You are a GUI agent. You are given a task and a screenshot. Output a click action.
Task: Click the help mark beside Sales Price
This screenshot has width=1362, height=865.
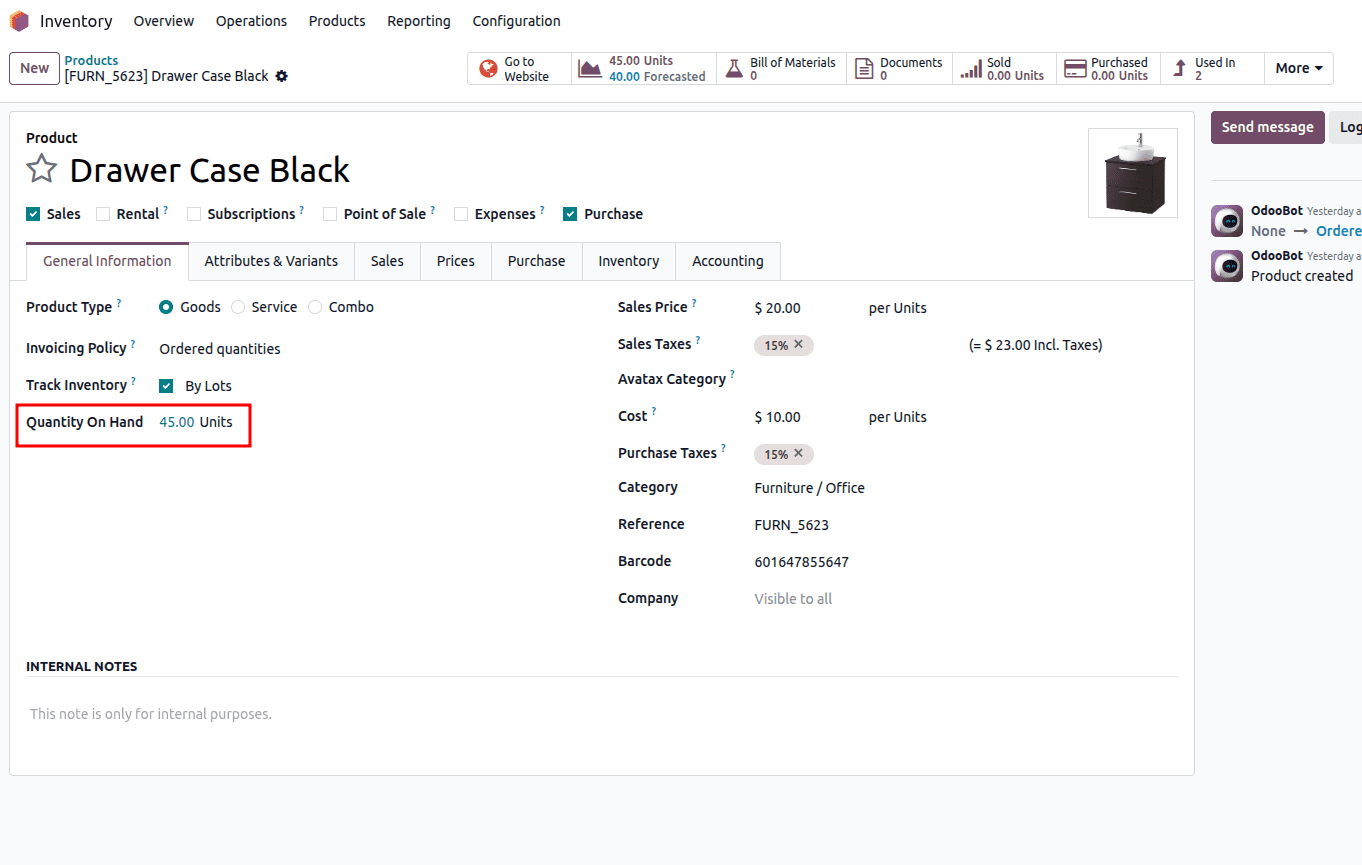coord(694,303)
